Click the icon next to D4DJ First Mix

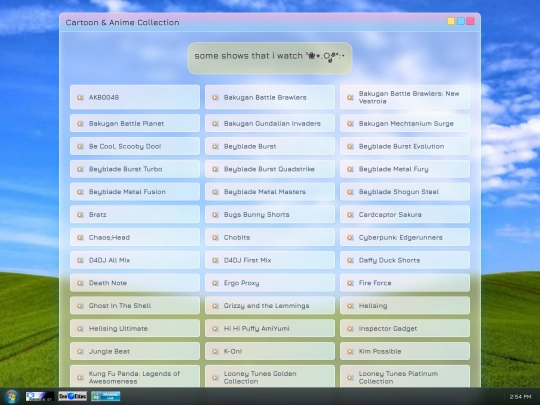click(215, 260)
